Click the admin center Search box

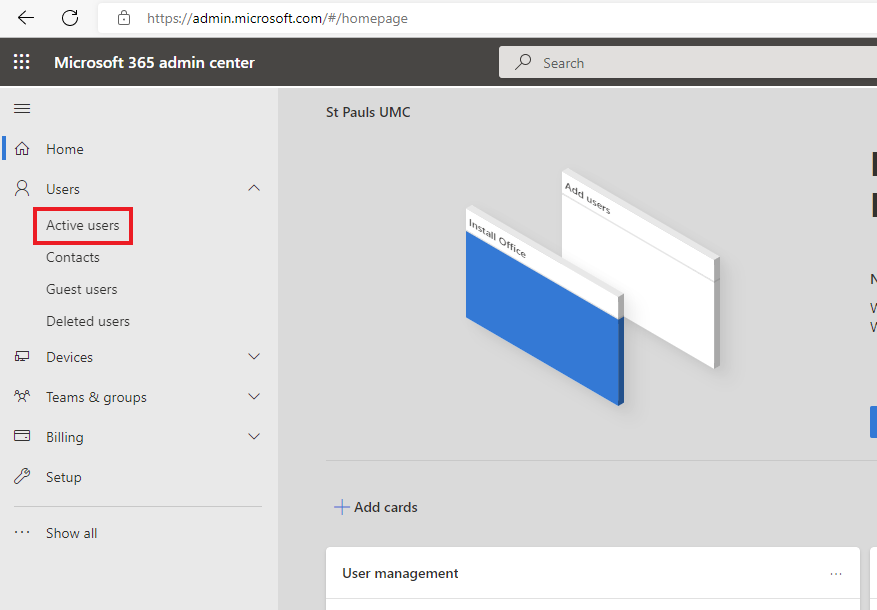[x=690, y=63]
